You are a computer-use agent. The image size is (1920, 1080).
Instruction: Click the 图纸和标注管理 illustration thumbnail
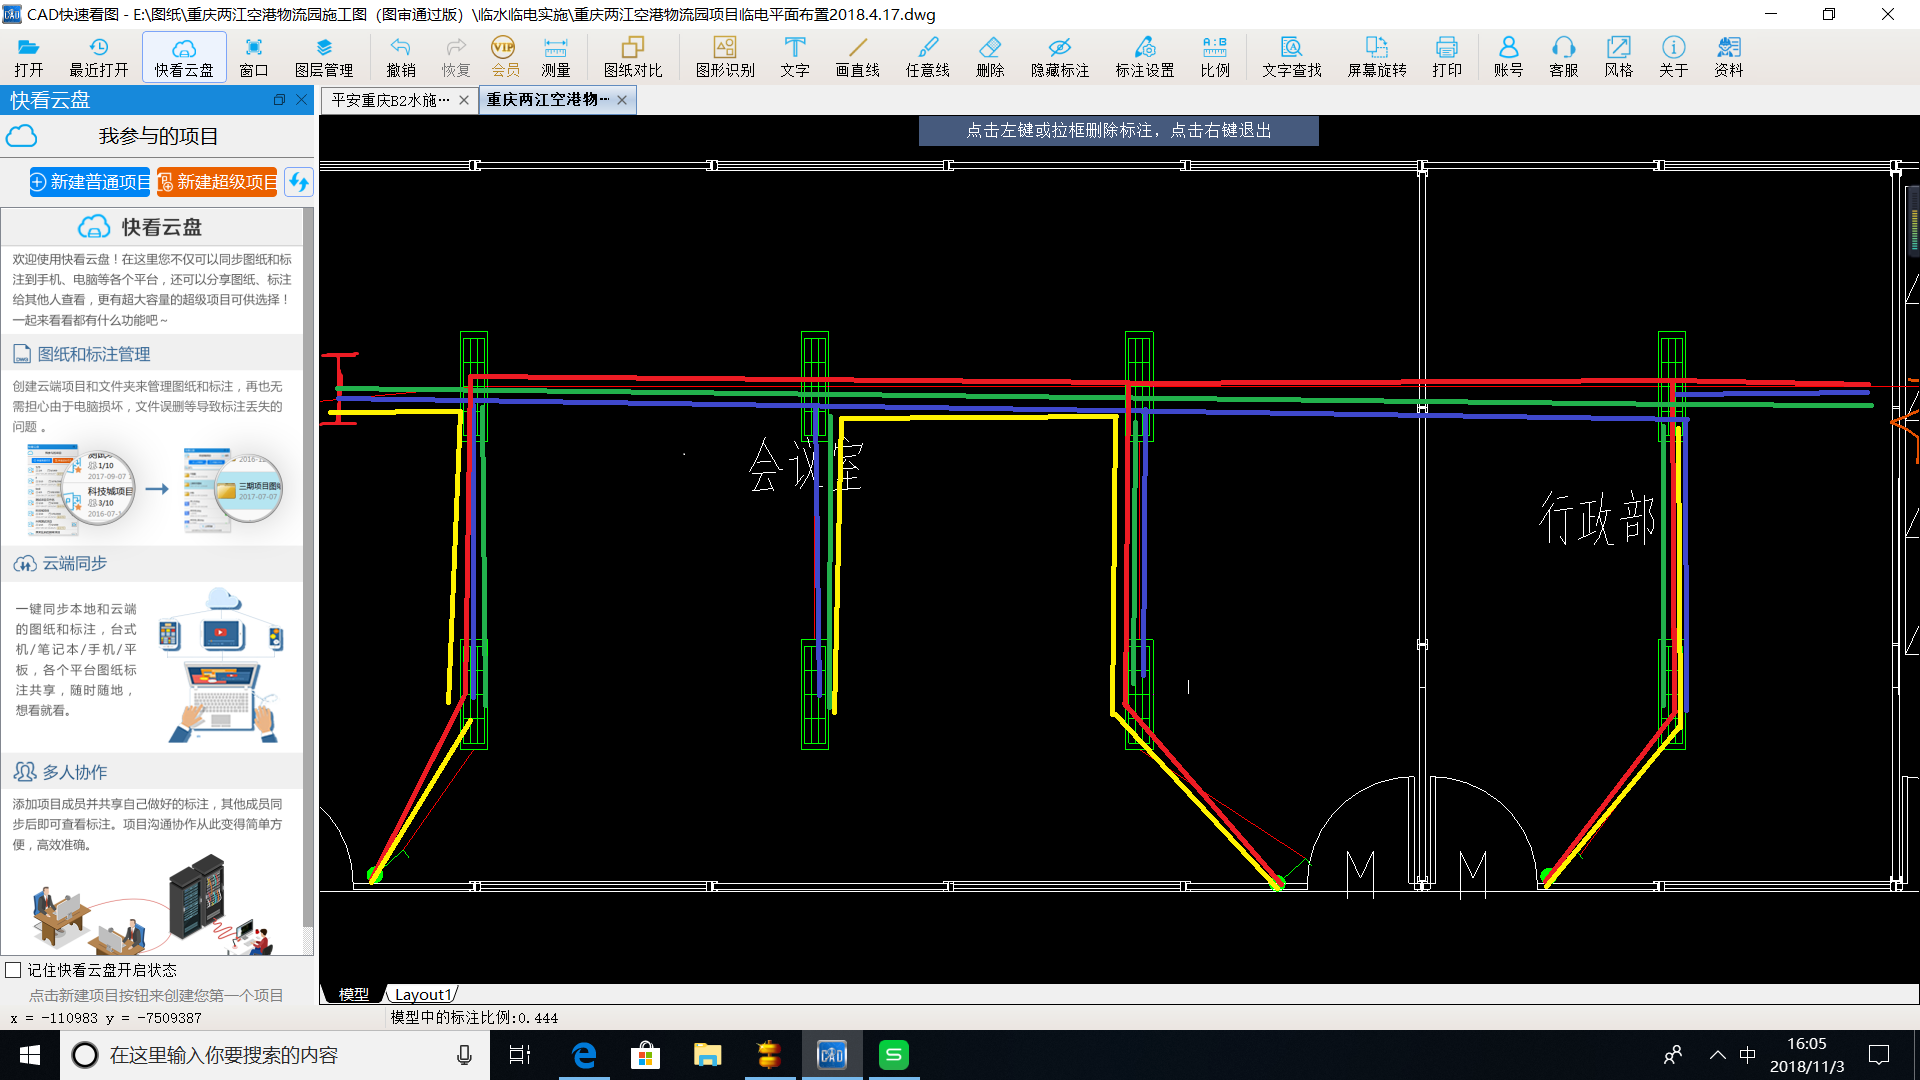[x=156, y=490]
